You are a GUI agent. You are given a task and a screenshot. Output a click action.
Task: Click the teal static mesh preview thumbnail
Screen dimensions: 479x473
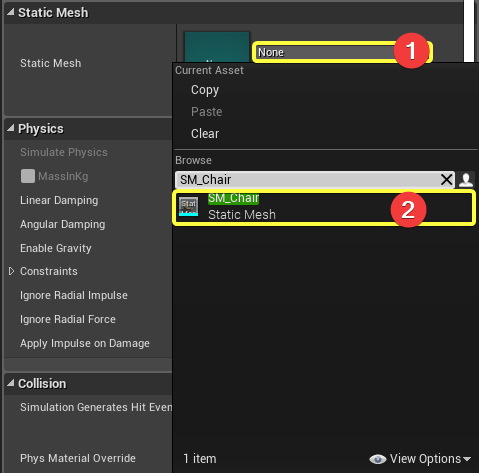point(217,47)
